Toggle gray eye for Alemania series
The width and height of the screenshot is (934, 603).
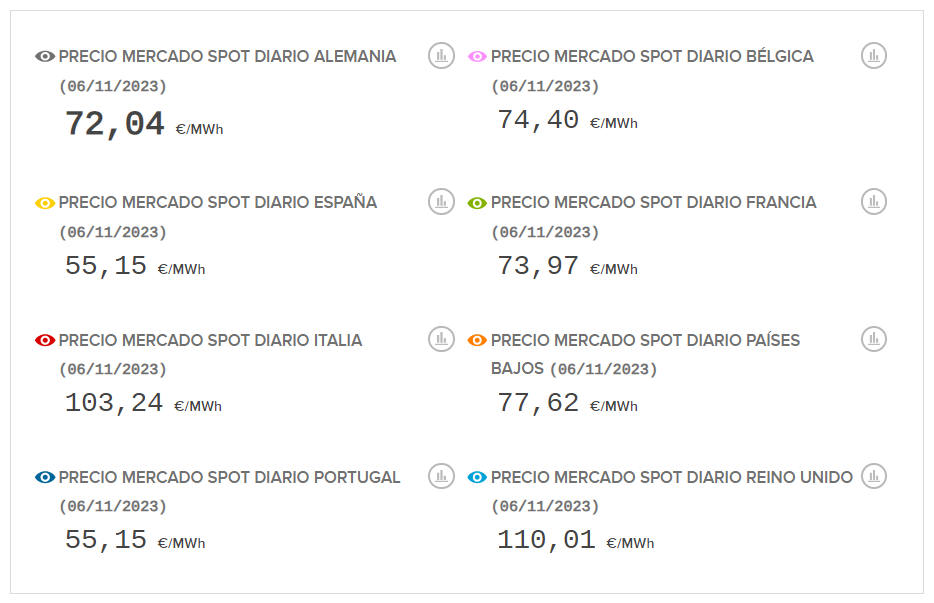[45, 57]
